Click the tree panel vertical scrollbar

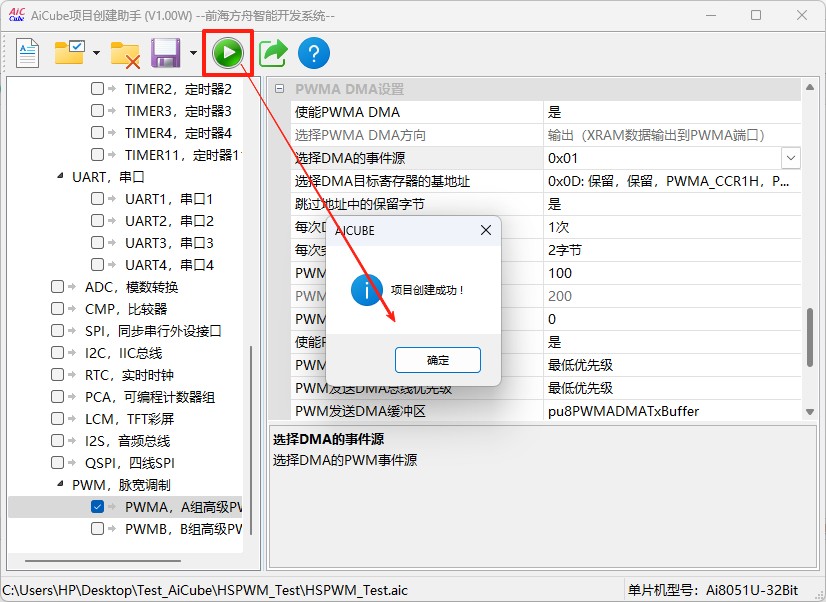click(x=251, y=440)
